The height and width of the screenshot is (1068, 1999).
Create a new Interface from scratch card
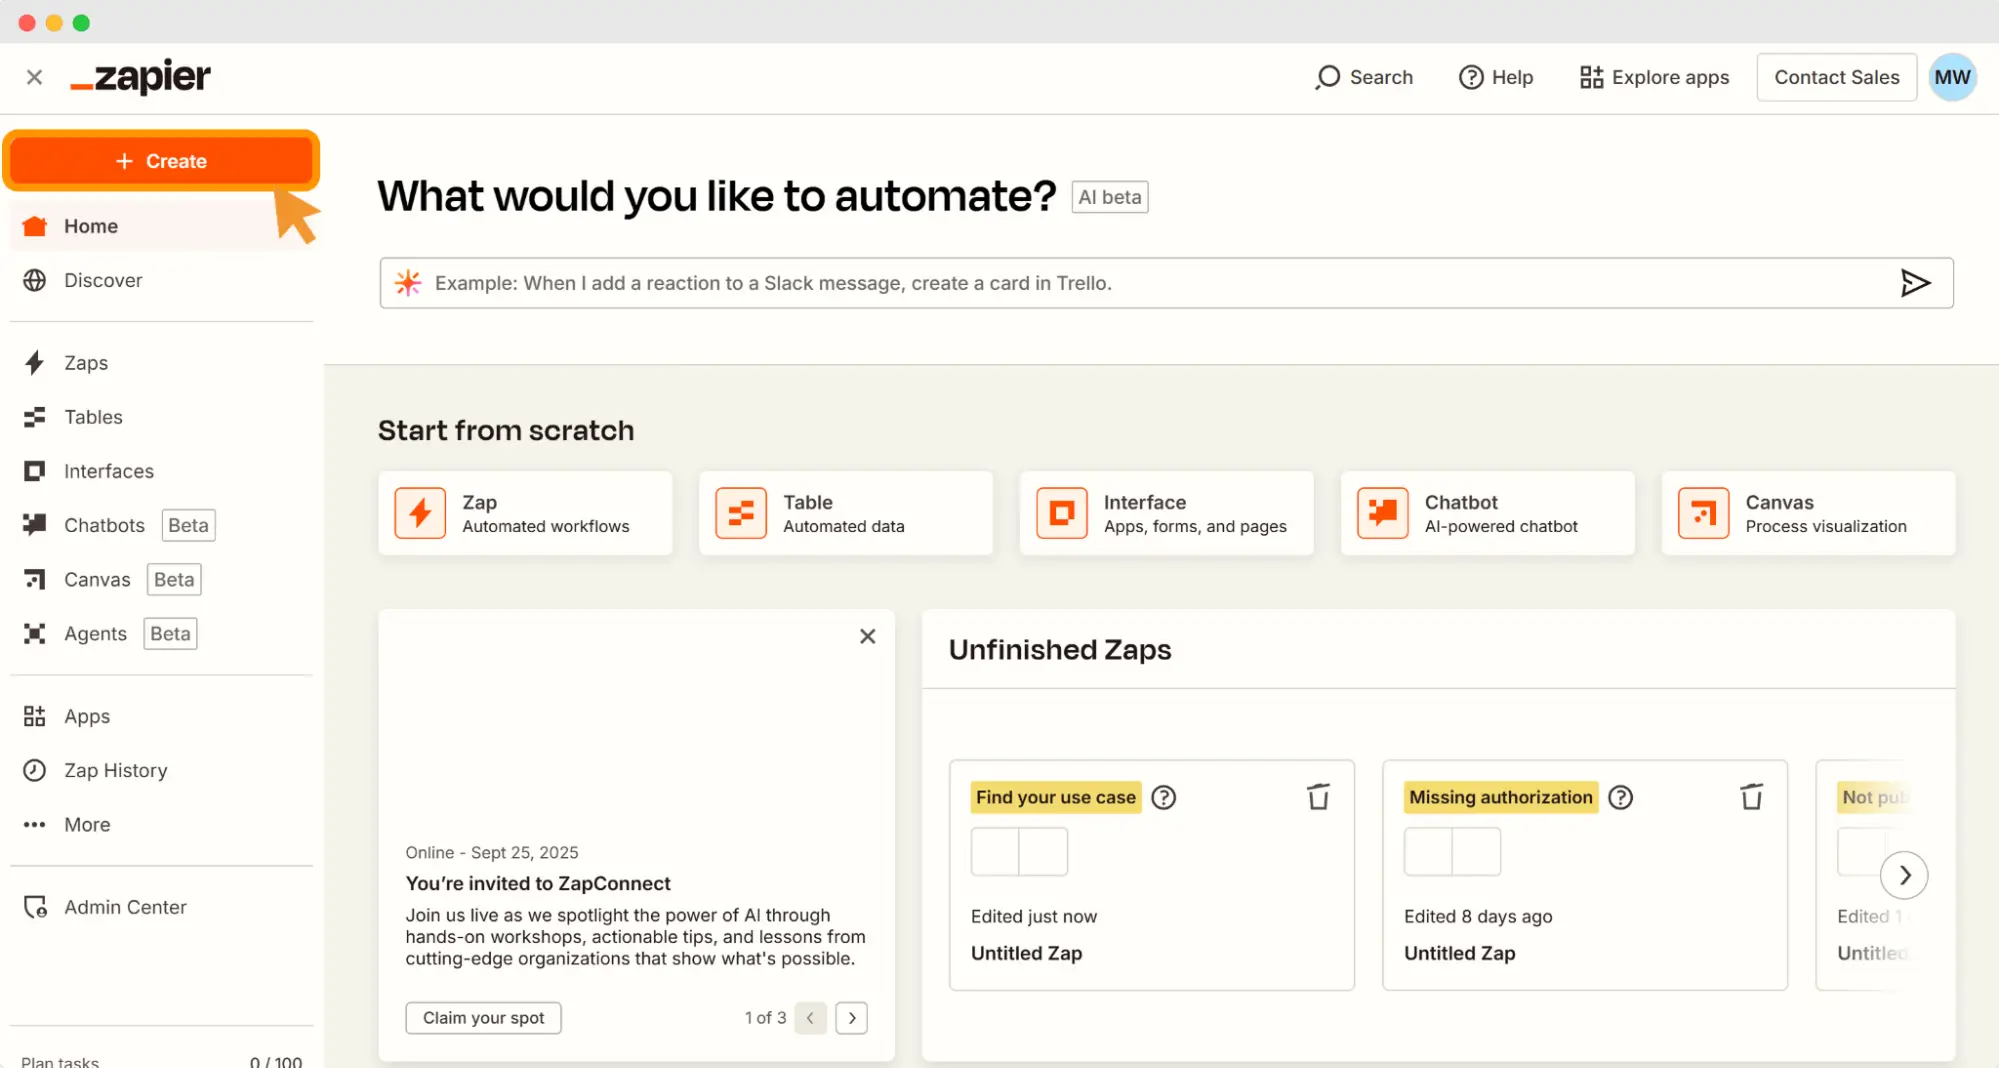[1167, 513]
